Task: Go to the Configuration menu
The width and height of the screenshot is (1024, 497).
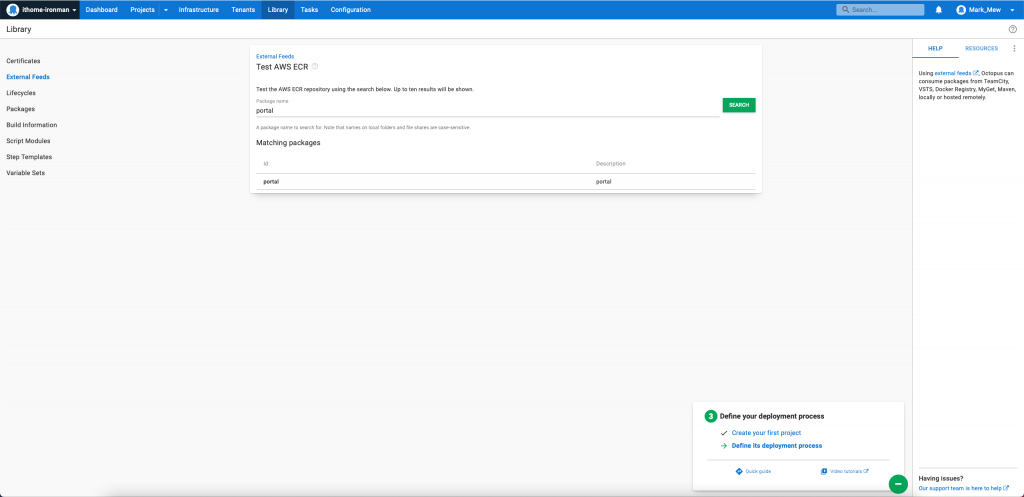Action: 351,10
